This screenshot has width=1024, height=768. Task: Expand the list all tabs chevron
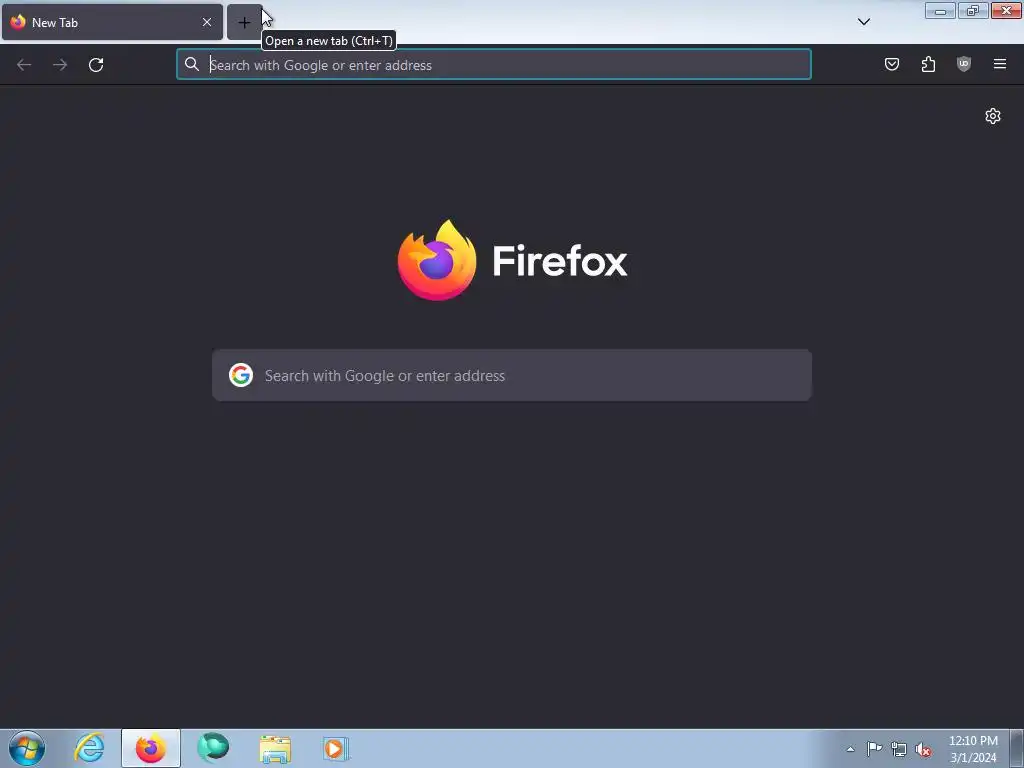click(864, 22)
